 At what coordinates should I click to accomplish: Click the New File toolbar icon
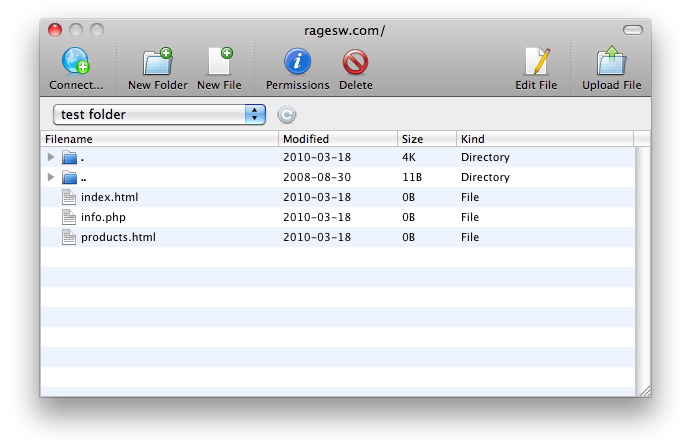coord(219,63)
